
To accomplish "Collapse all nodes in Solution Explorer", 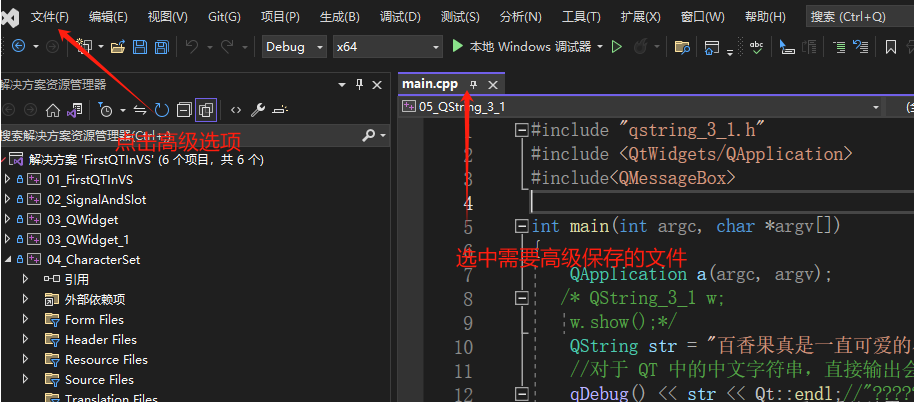I will pos(184,110).
